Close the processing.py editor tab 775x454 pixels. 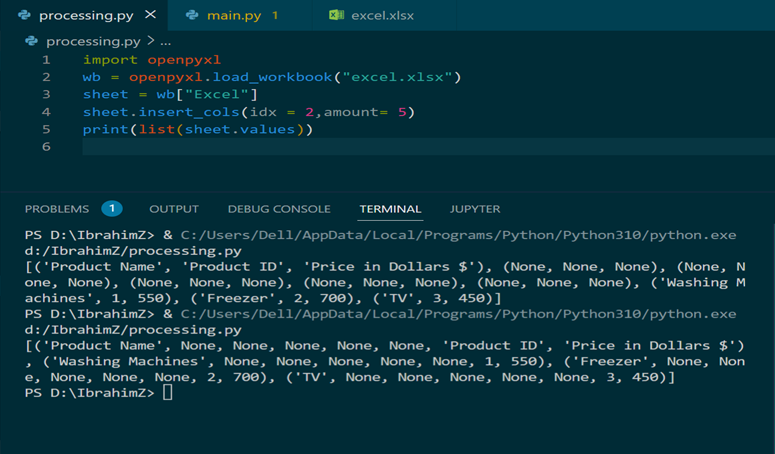point(150,15)
